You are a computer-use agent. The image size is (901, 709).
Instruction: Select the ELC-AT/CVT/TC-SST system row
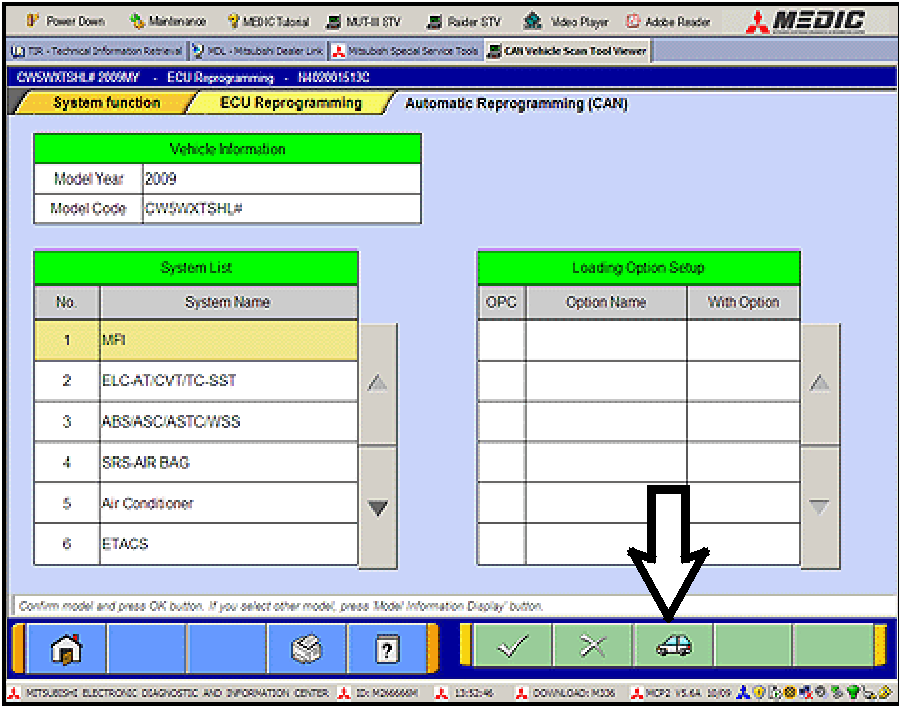pos(228,381)
